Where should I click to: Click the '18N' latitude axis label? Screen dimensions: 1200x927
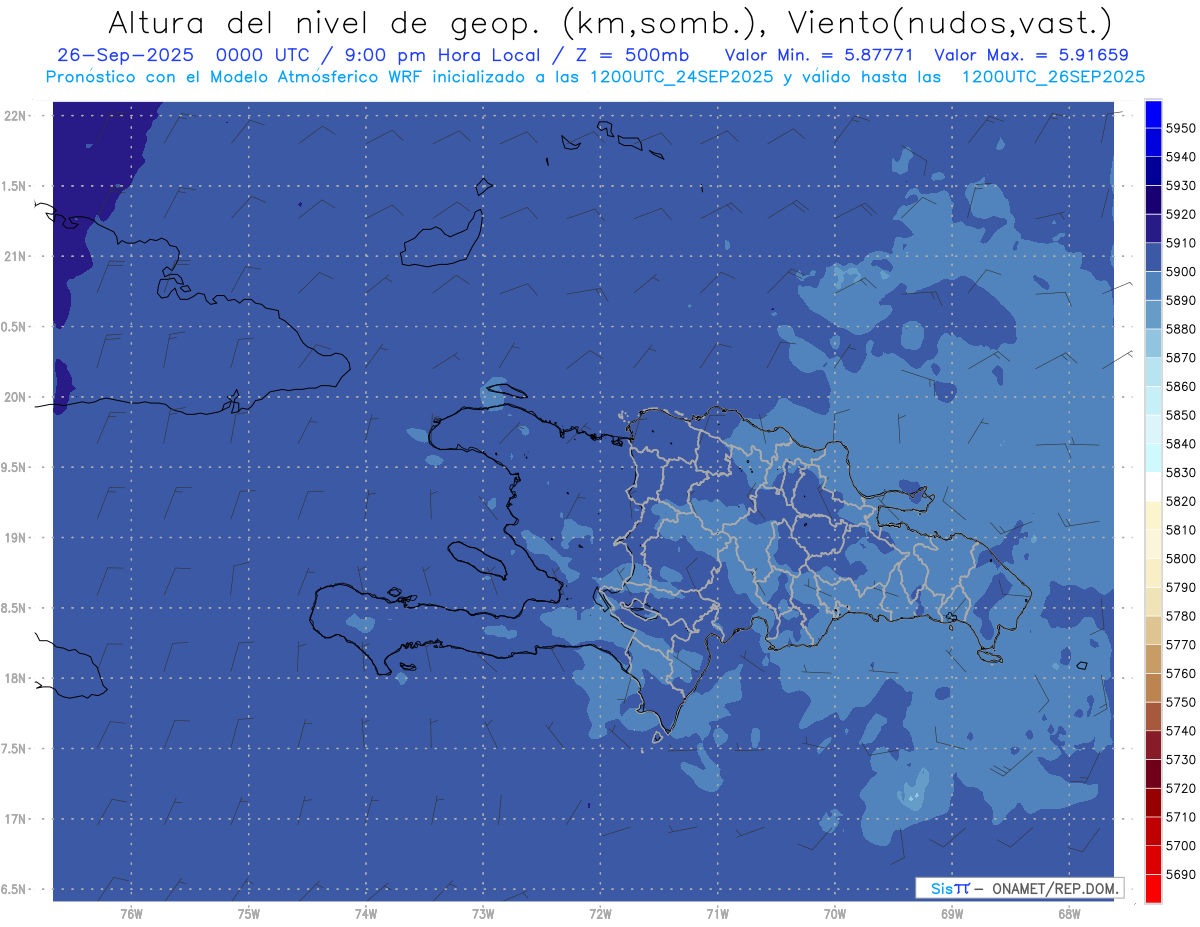point(15,679)
